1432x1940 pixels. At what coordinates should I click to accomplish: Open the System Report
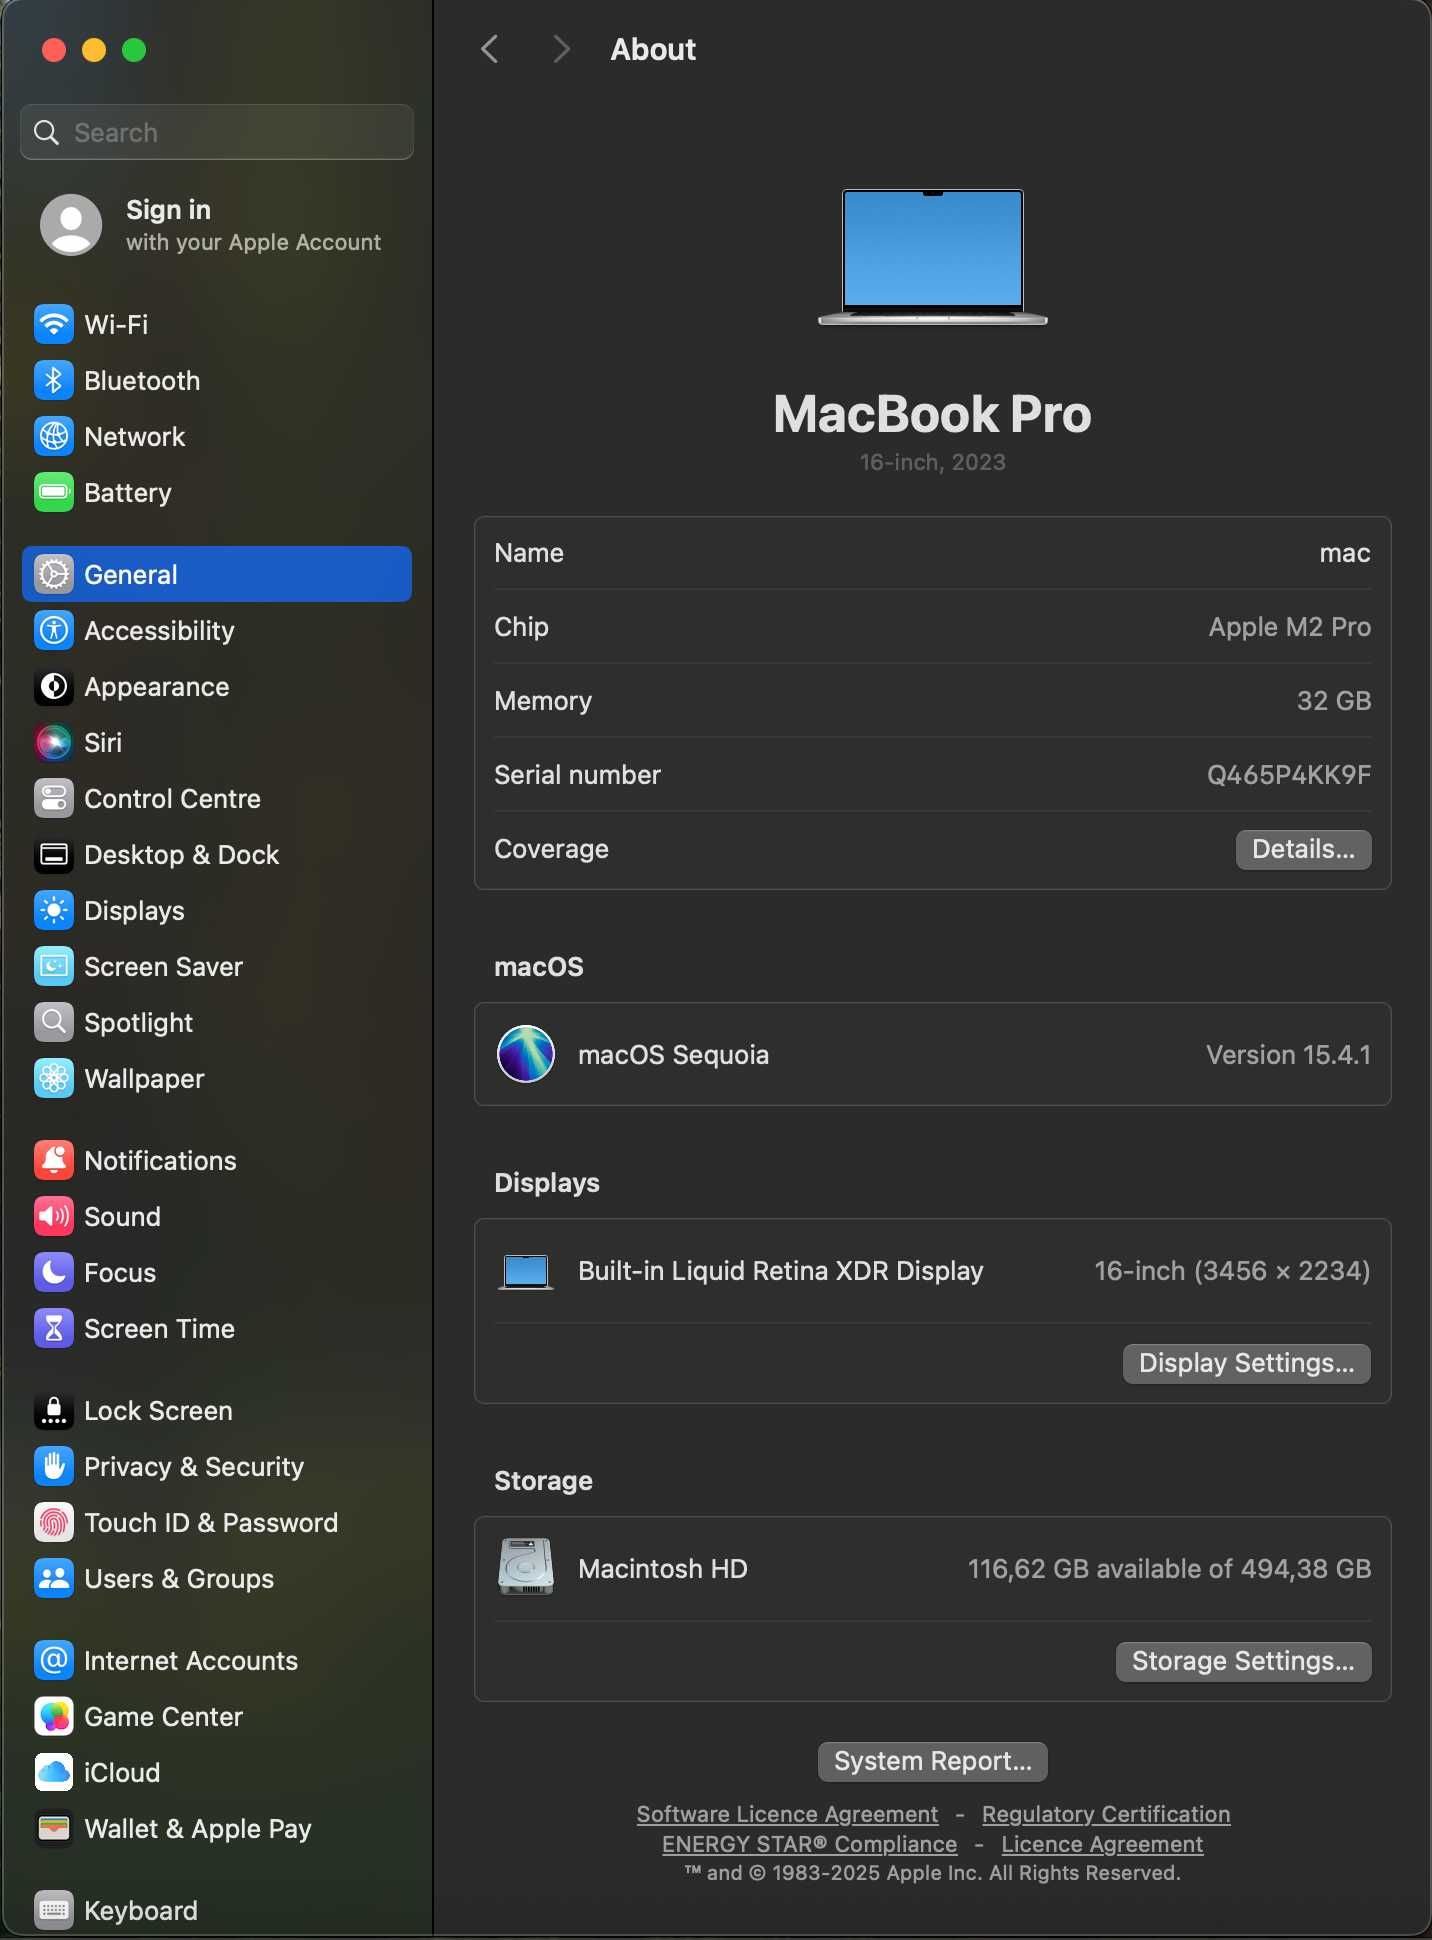click(x=932, y=1761)
